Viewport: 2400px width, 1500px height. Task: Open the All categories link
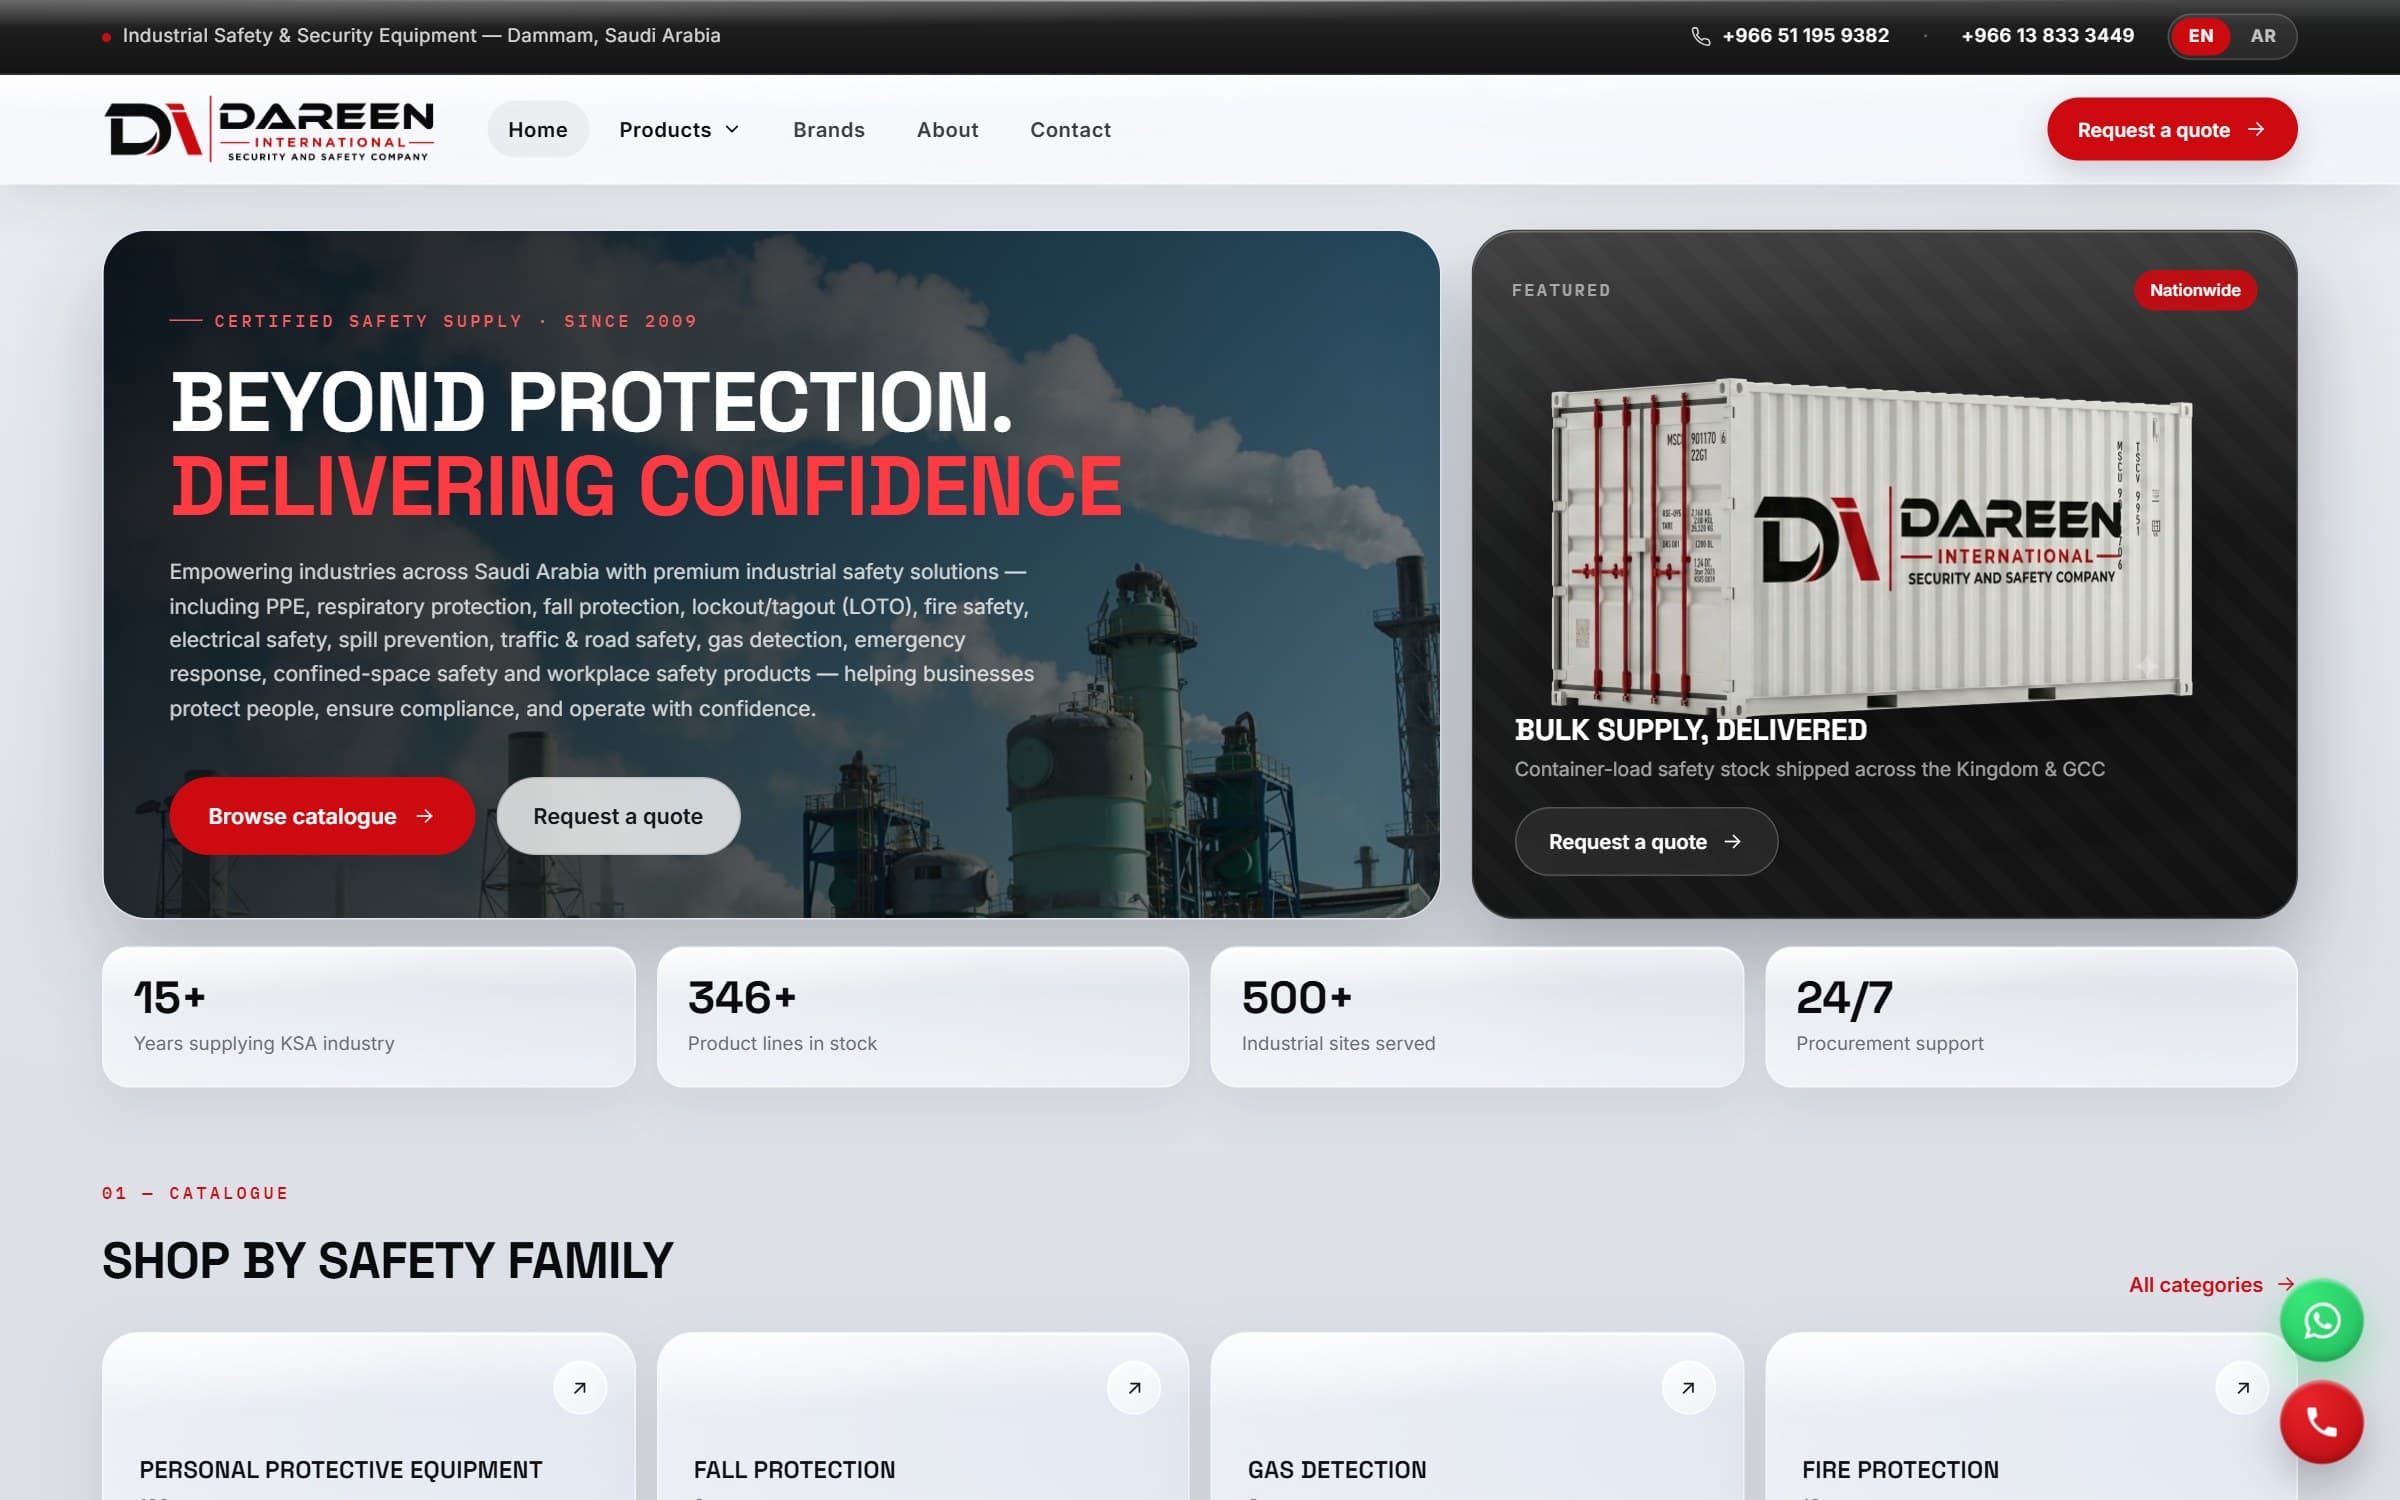point(2212,1284)
